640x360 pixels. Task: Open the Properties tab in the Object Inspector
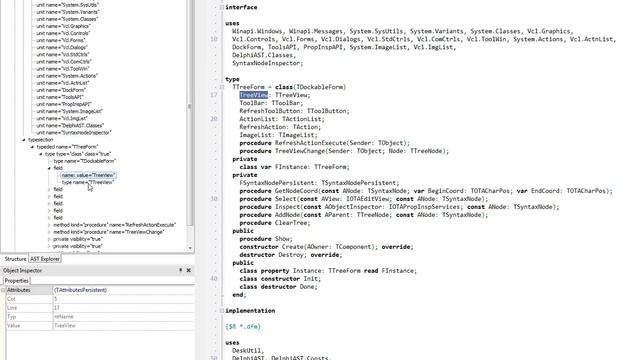16,281
